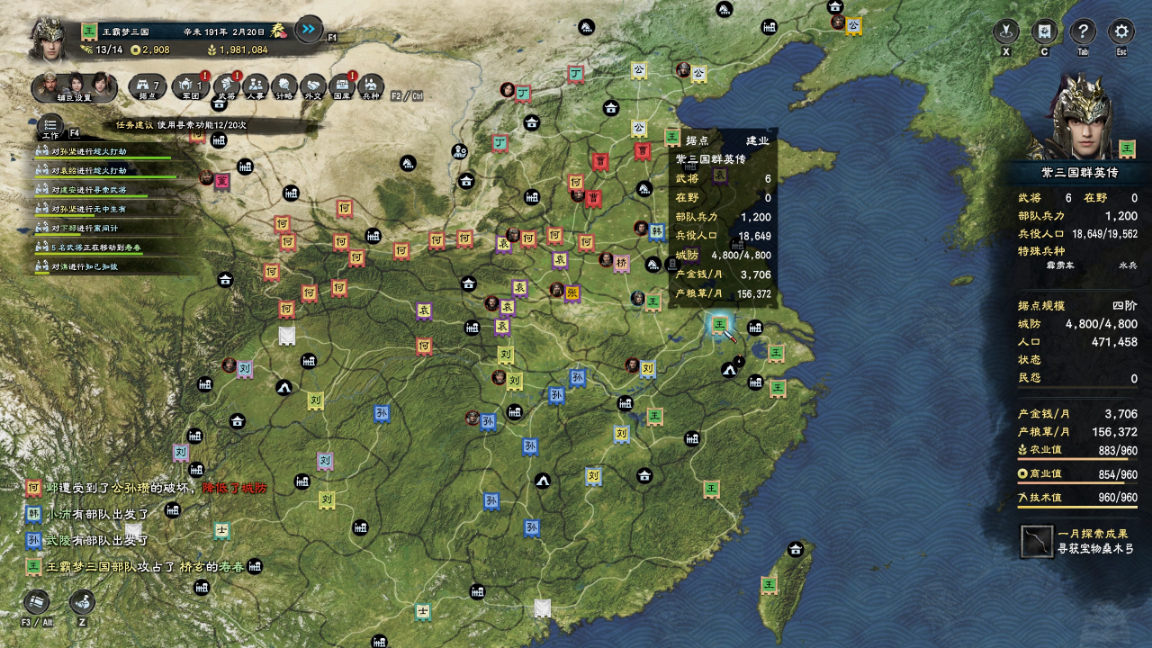The image size is (1152, 648).
Task: Open the 国库 (treasury) icon with red alert
Action: [x=342, y=84]
